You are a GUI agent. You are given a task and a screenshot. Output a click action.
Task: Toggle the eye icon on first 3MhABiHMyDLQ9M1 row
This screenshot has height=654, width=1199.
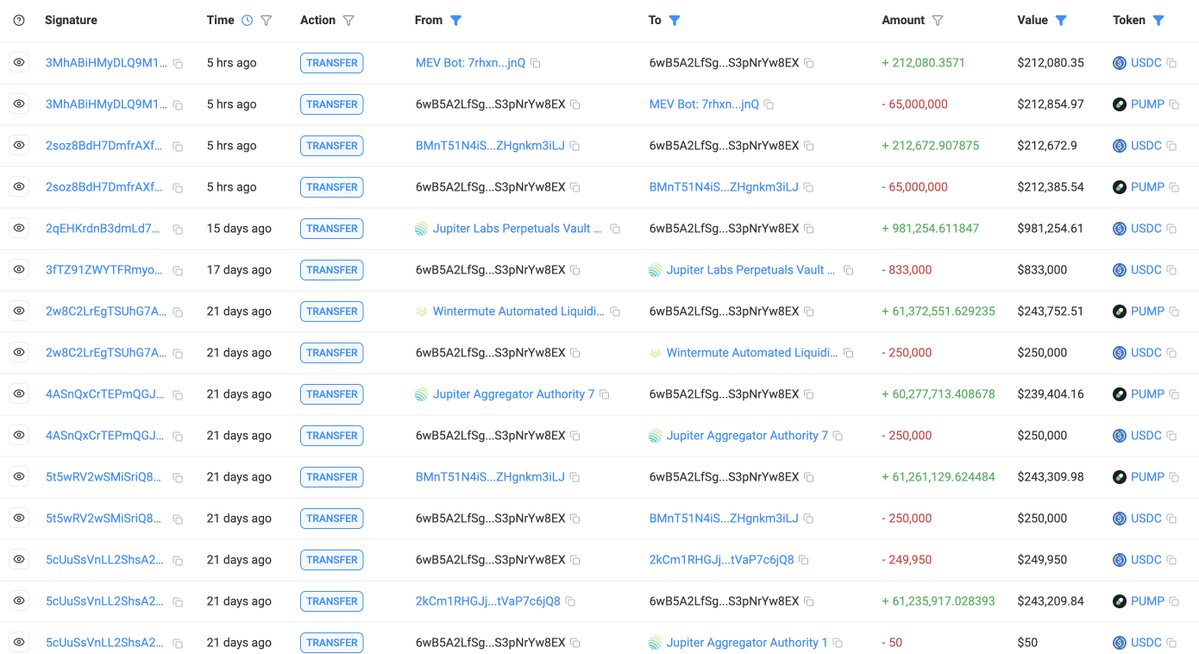click(x=19, y=63)
